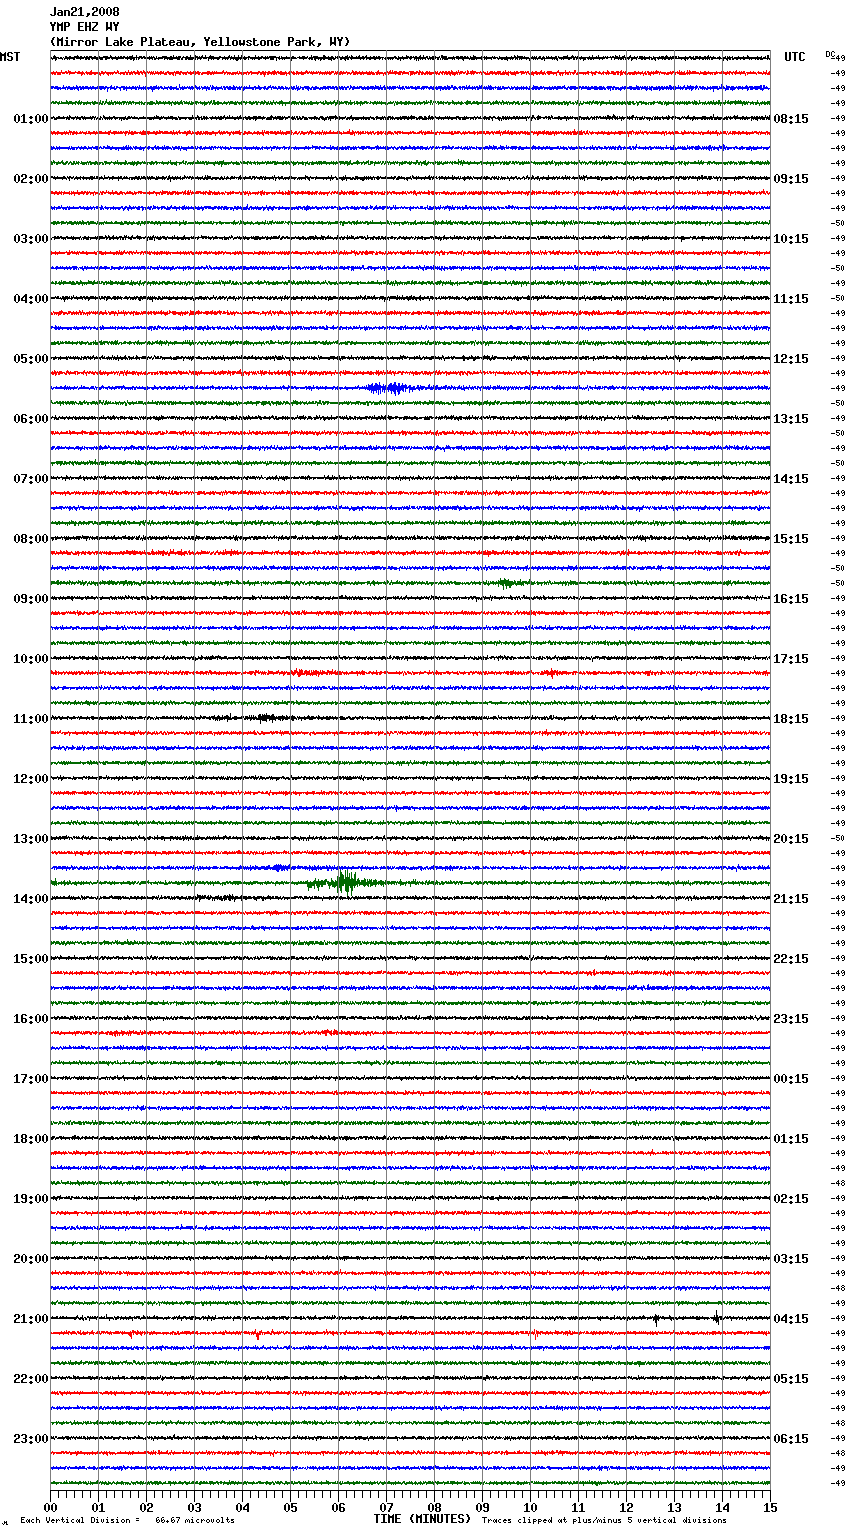Click the 'Each Vertical Division = 66.67 microvolts' note
This screenshot has width=850, height=1534.
(127, 1520)
